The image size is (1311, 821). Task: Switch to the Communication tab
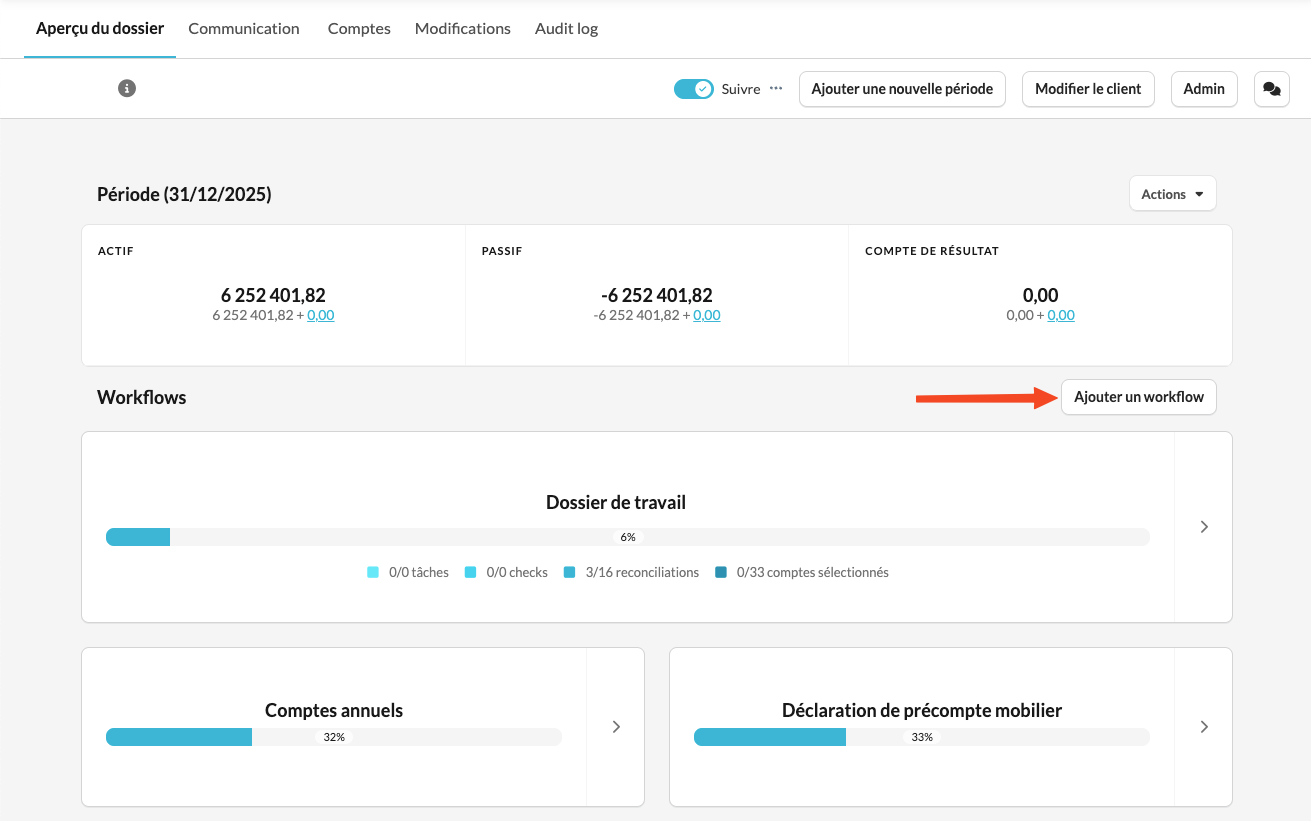(244, 28)
